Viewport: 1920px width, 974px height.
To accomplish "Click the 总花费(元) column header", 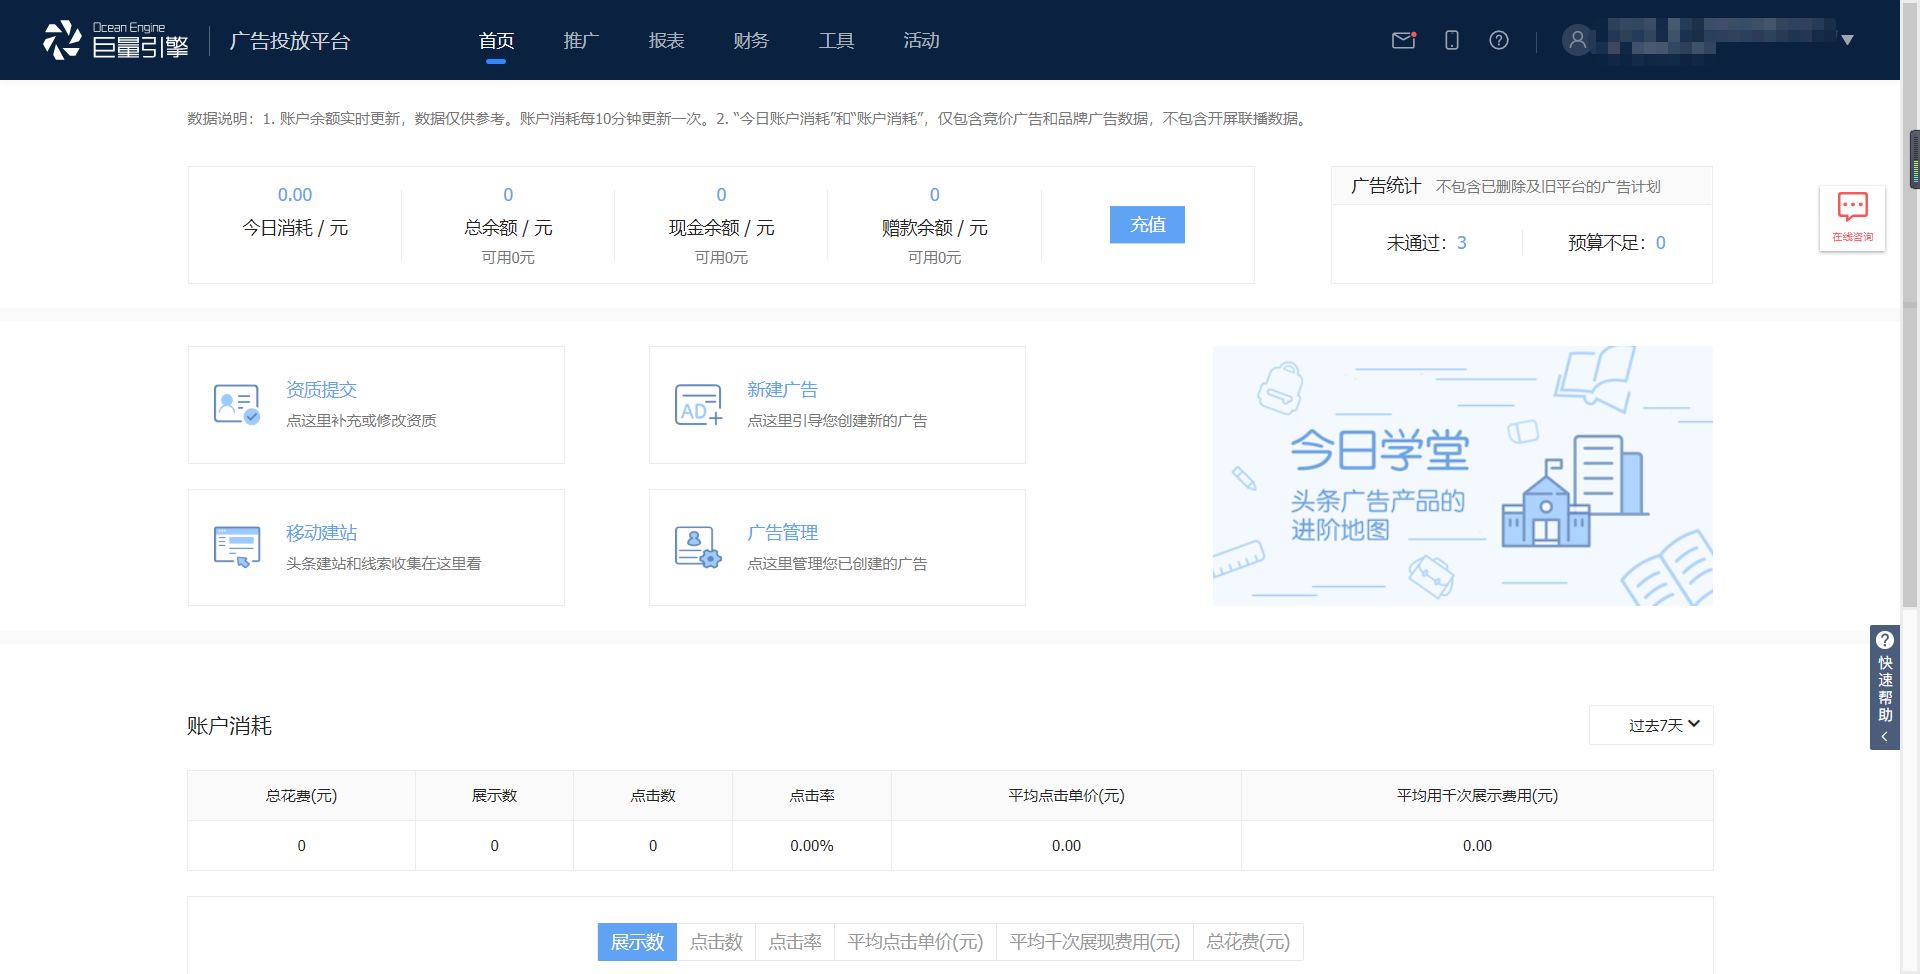I will click(x=301, y=796).
